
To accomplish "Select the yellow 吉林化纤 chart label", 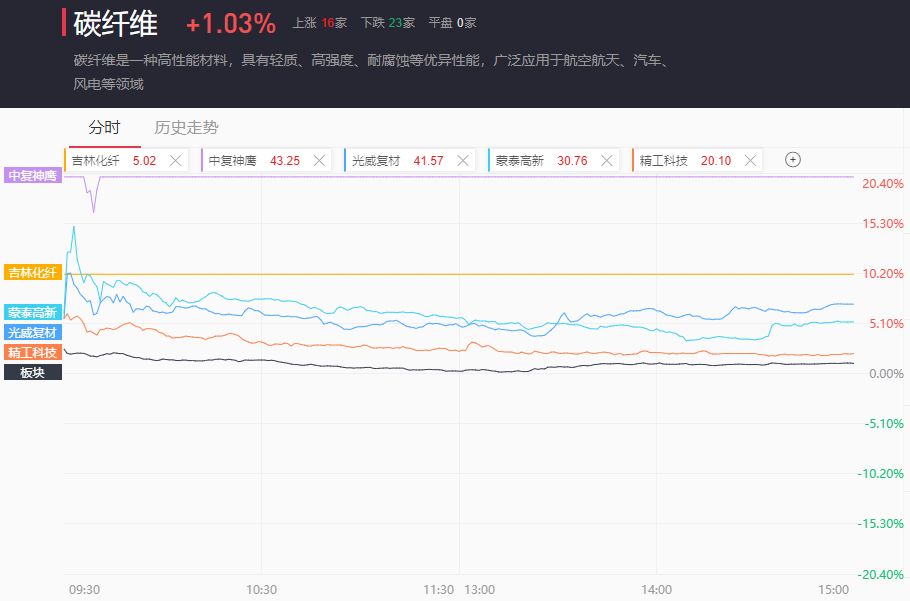I will [33, 272].
